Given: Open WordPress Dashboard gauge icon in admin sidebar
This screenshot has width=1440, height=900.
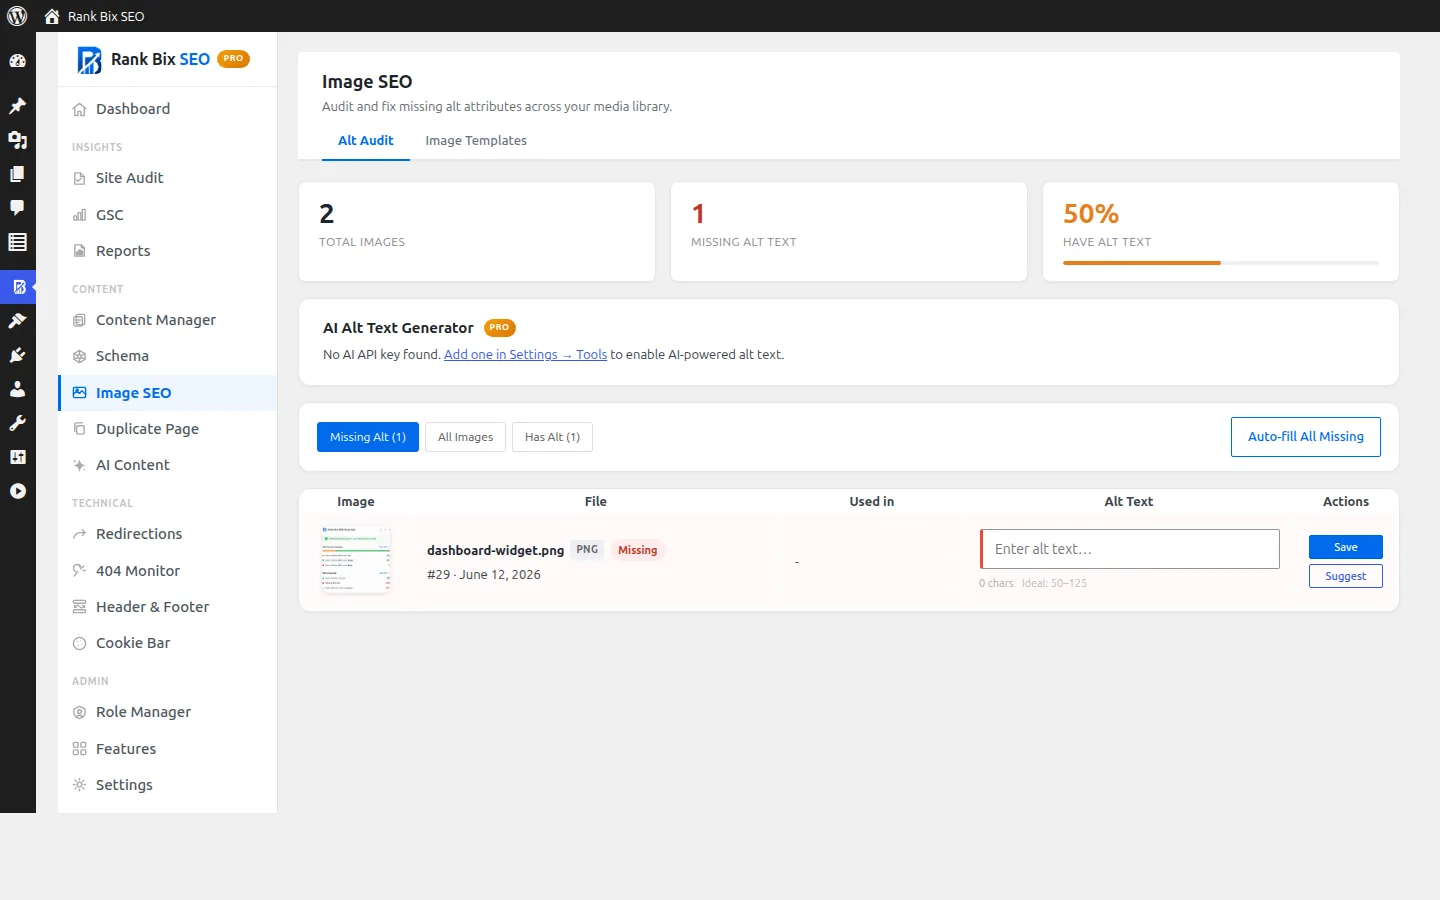Looking at the screenshot, I should [17, 61].
